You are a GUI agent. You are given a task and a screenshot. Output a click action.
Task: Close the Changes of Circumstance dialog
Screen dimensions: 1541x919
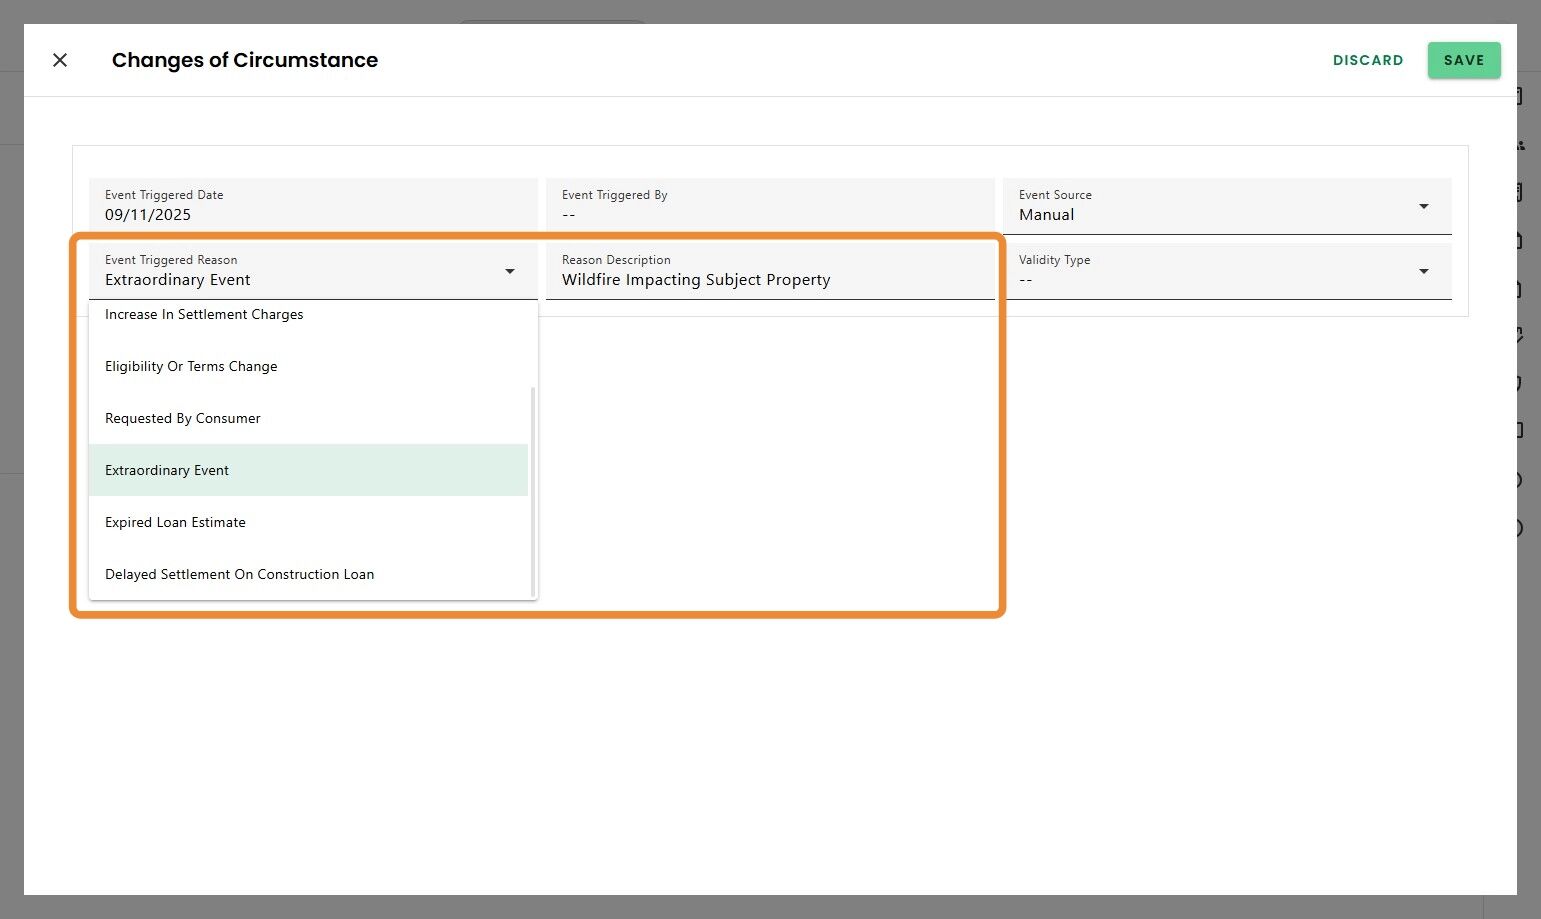pyautogui.click(x=60, y=60)
